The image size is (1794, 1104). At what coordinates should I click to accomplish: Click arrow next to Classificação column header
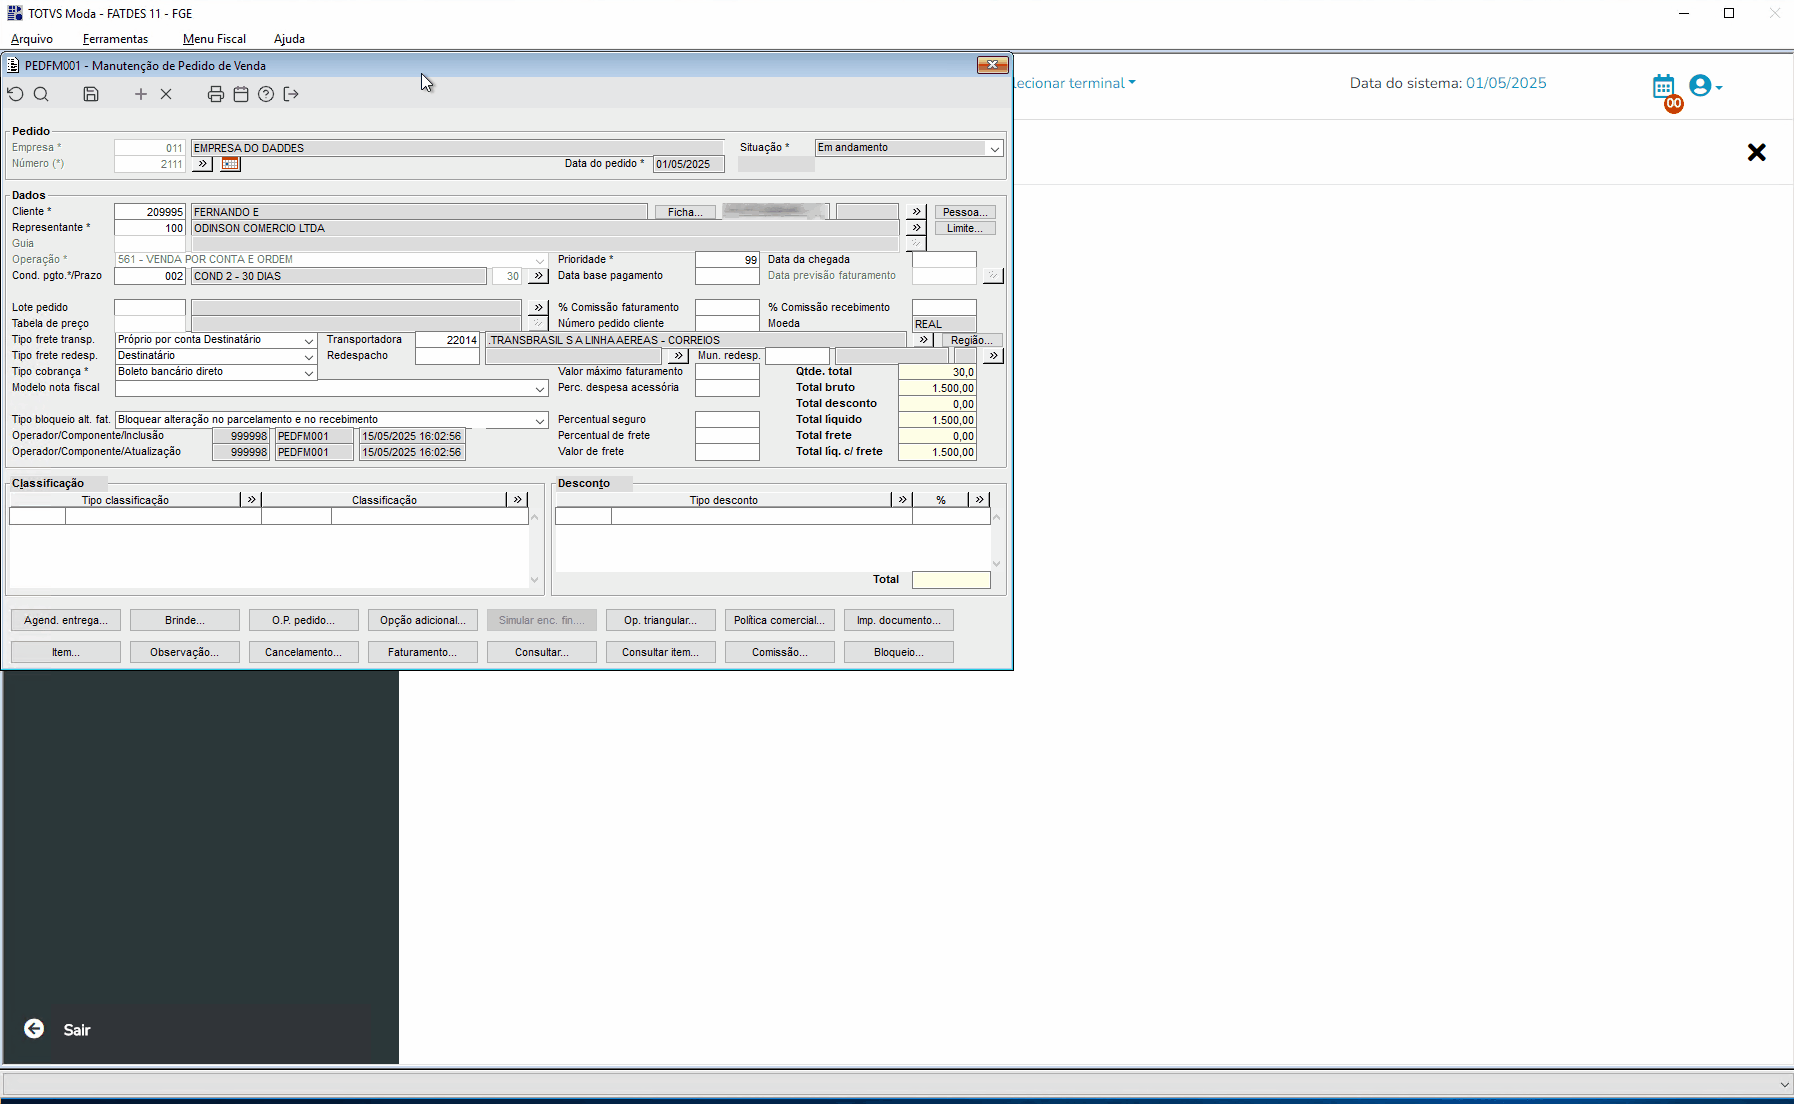click(x=517, y=499)
